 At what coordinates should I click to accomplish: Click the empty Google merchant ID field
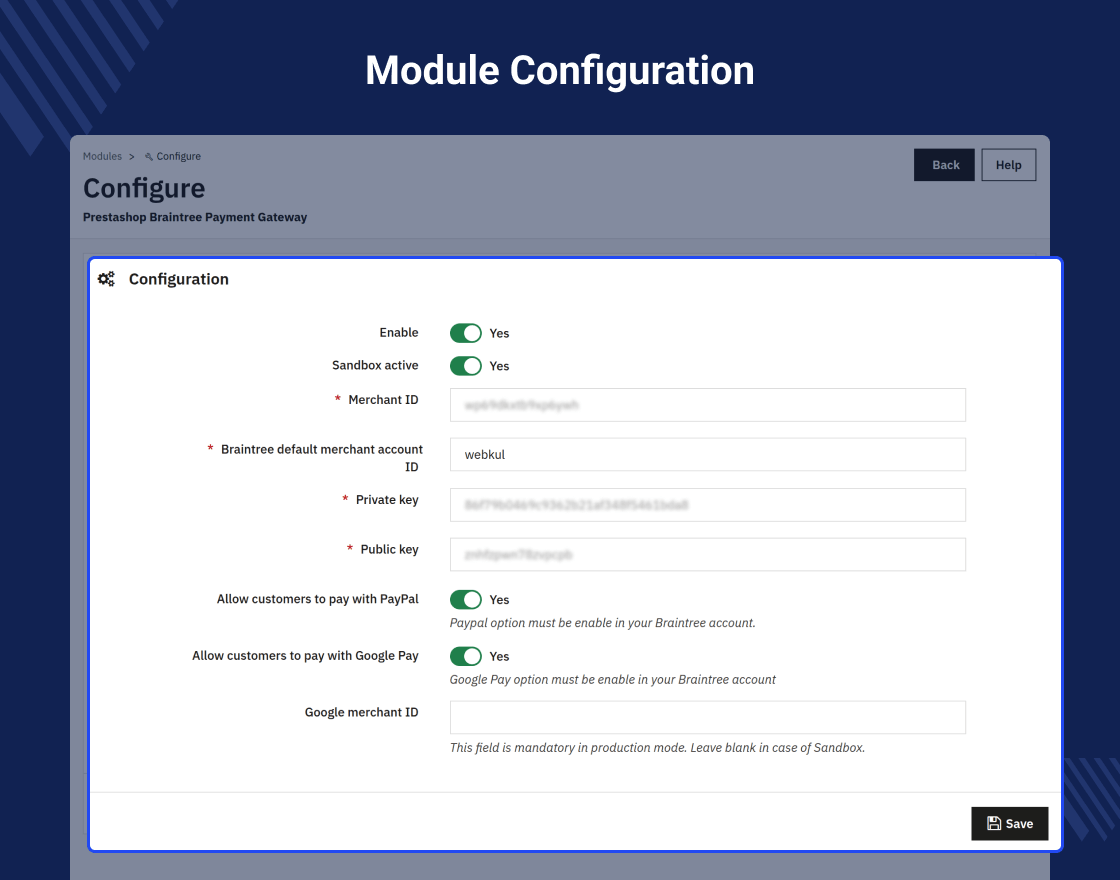708,717
